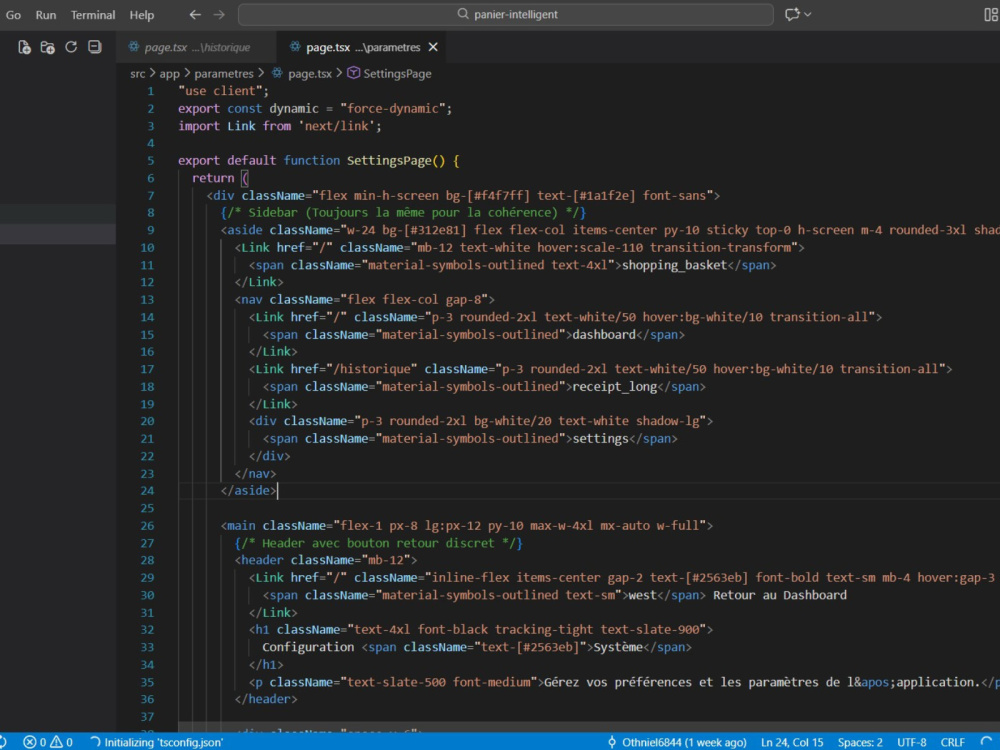
Task: Click the closing </nav> tag on line 23
Action: point(255,474)
